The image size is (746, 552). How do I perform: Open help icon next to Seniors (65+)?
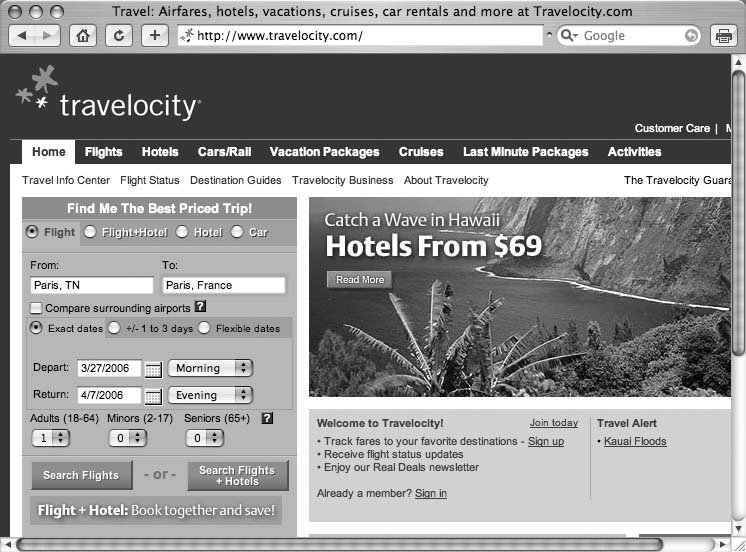(267, 418)
